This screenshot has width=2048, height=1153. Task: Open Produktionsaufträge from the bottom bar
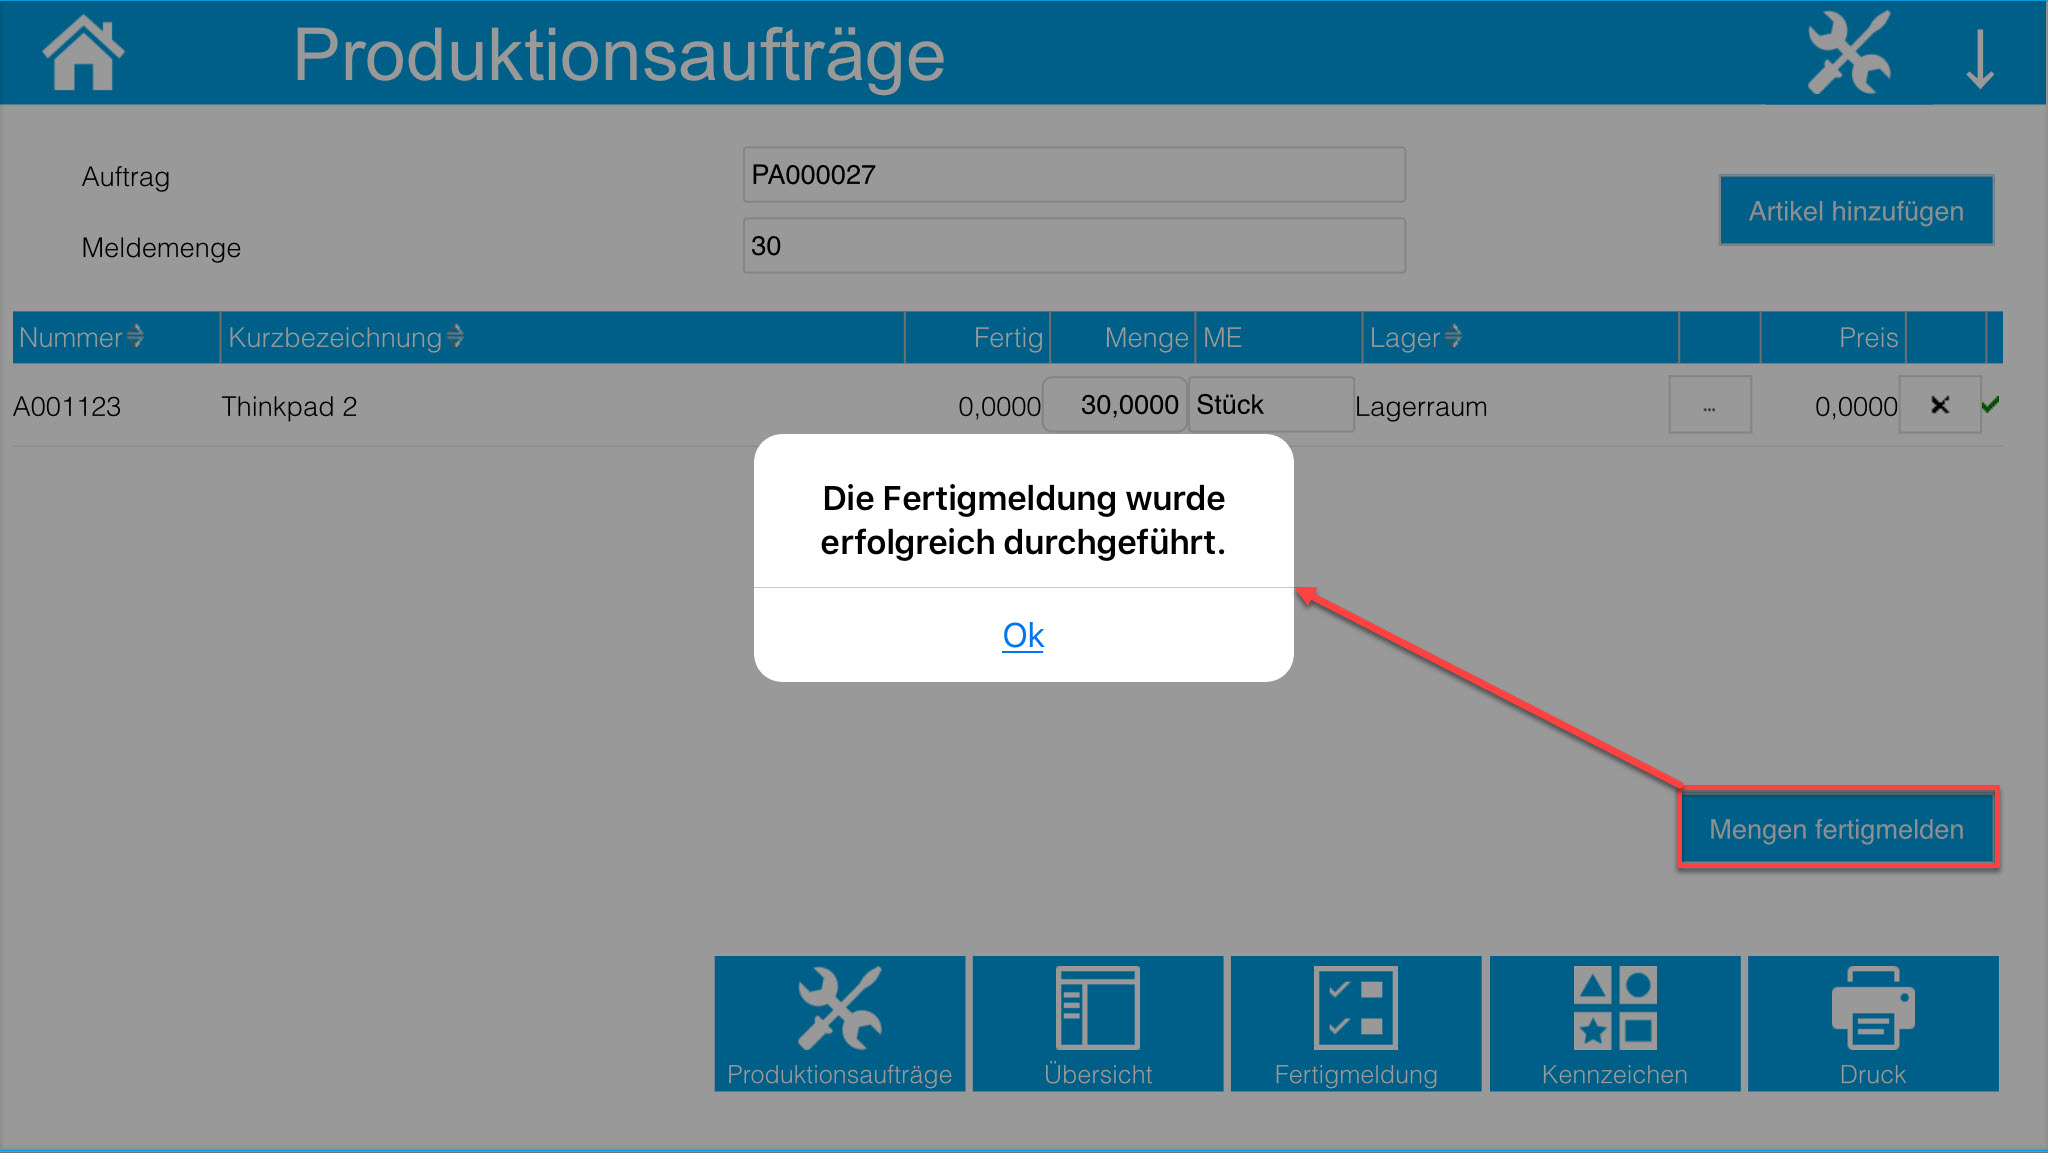839,1023
